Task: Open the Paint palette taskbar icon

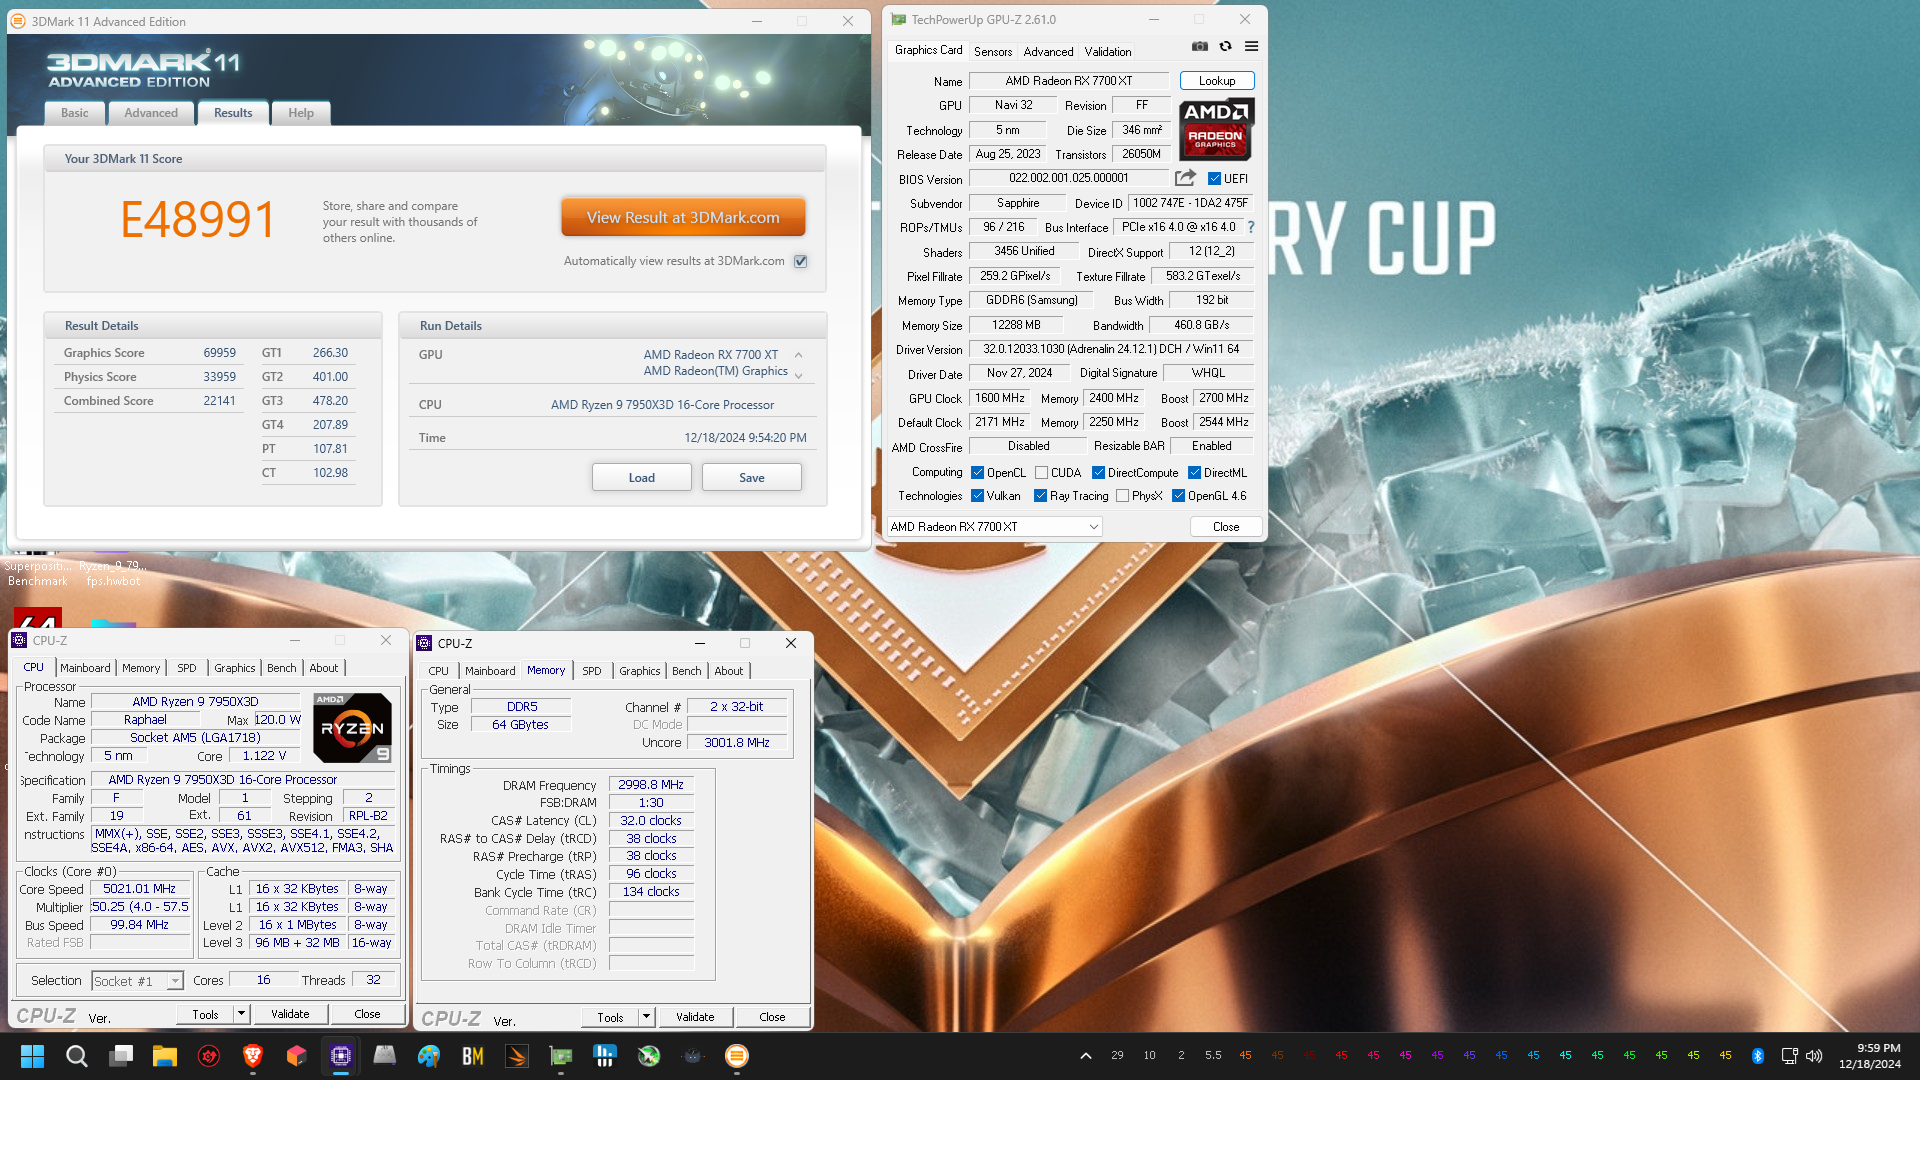Action: [429, 1056]
